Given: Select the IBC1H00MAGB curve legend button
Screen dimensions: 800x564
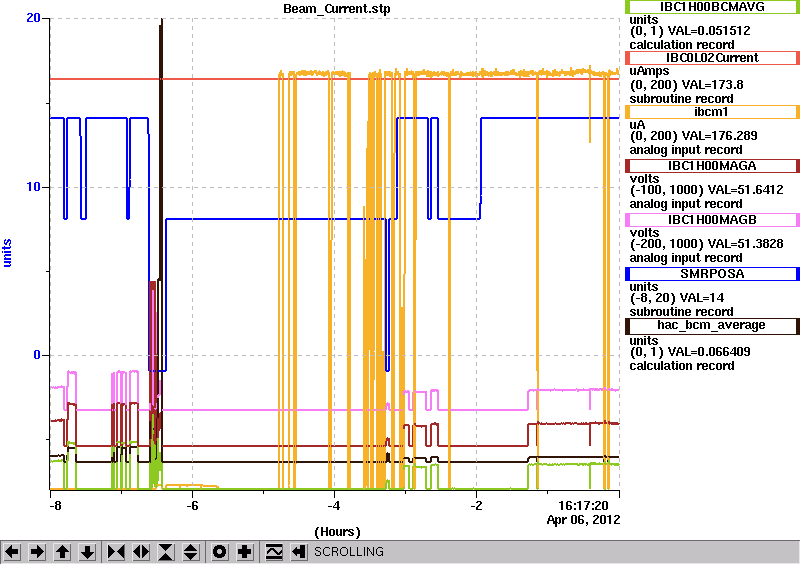Looking at the screenshot, I should [712, 220].
